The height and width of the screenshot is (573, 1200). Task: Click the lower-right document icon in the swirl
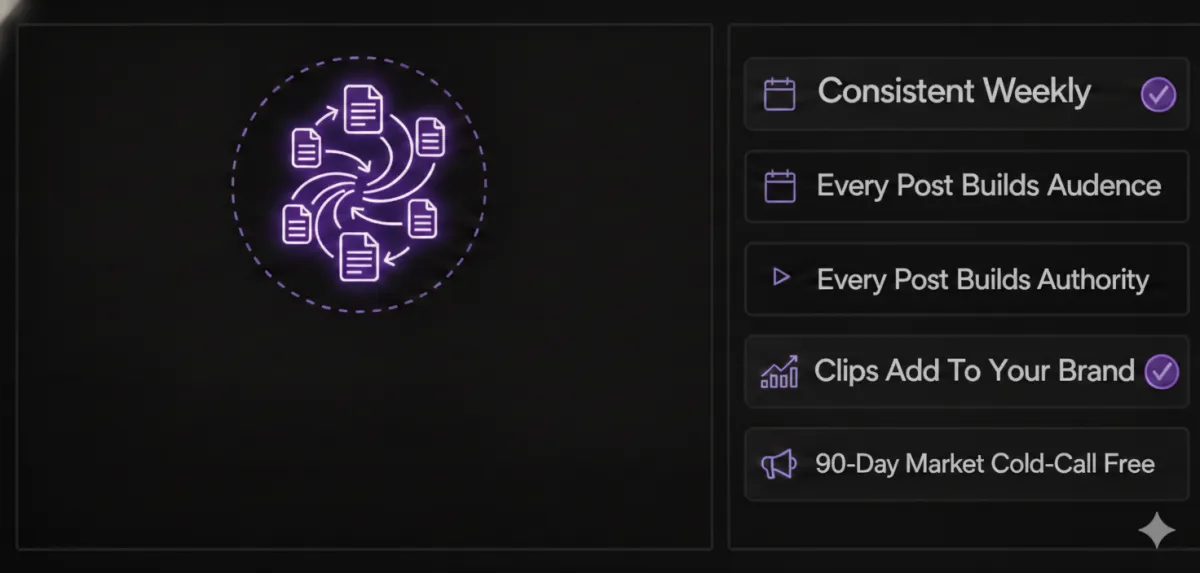(x=423, y=218)
